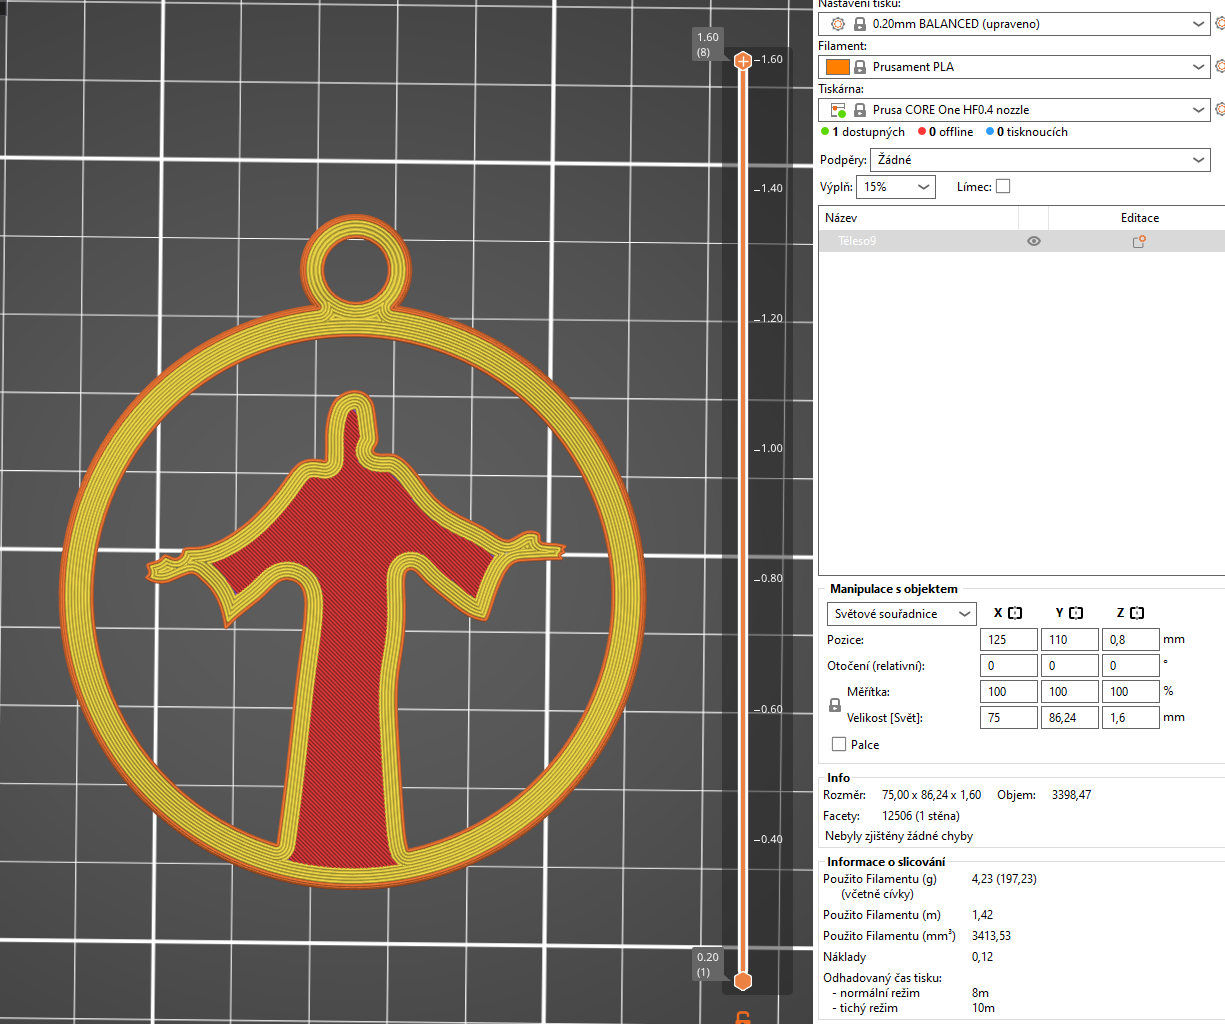Expand the Světové souřadnice coordinates dropdown
Screen dimensions: 1225x1024
tap(901, 614)
